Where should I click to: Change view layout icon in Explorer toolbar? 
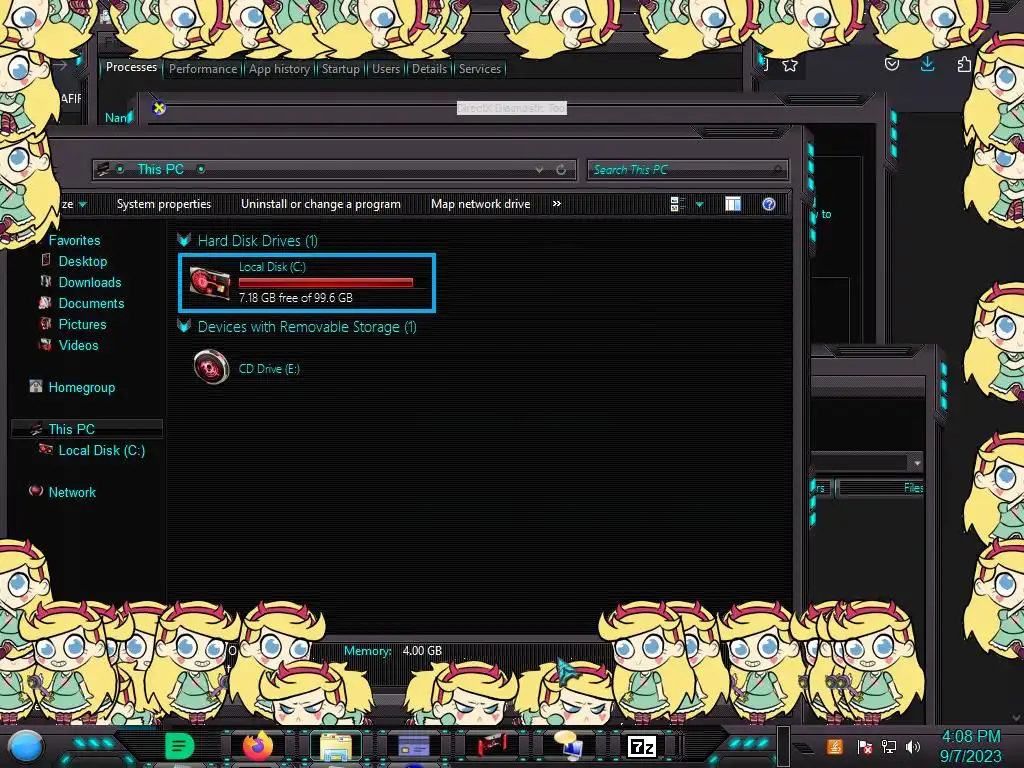(677, 204)
